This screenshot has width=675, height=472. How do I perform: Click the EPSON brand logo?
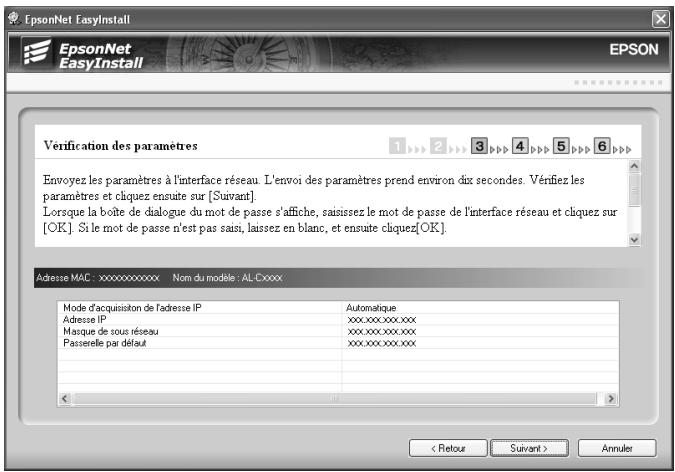(x=634, y=50)
